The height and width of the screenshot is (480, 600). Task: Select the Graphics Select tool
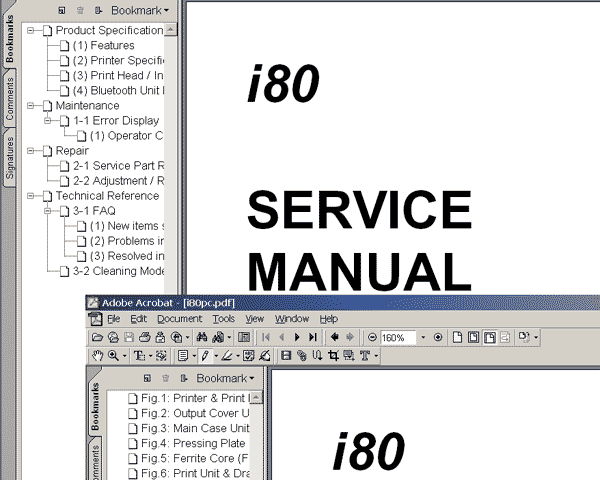(161, 356)
